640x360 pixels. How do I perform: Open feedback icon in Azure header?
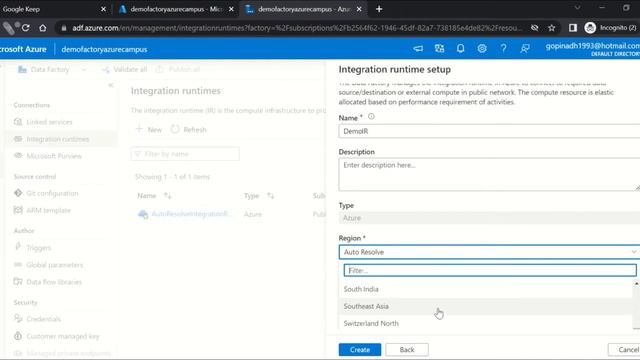point(525,49)
